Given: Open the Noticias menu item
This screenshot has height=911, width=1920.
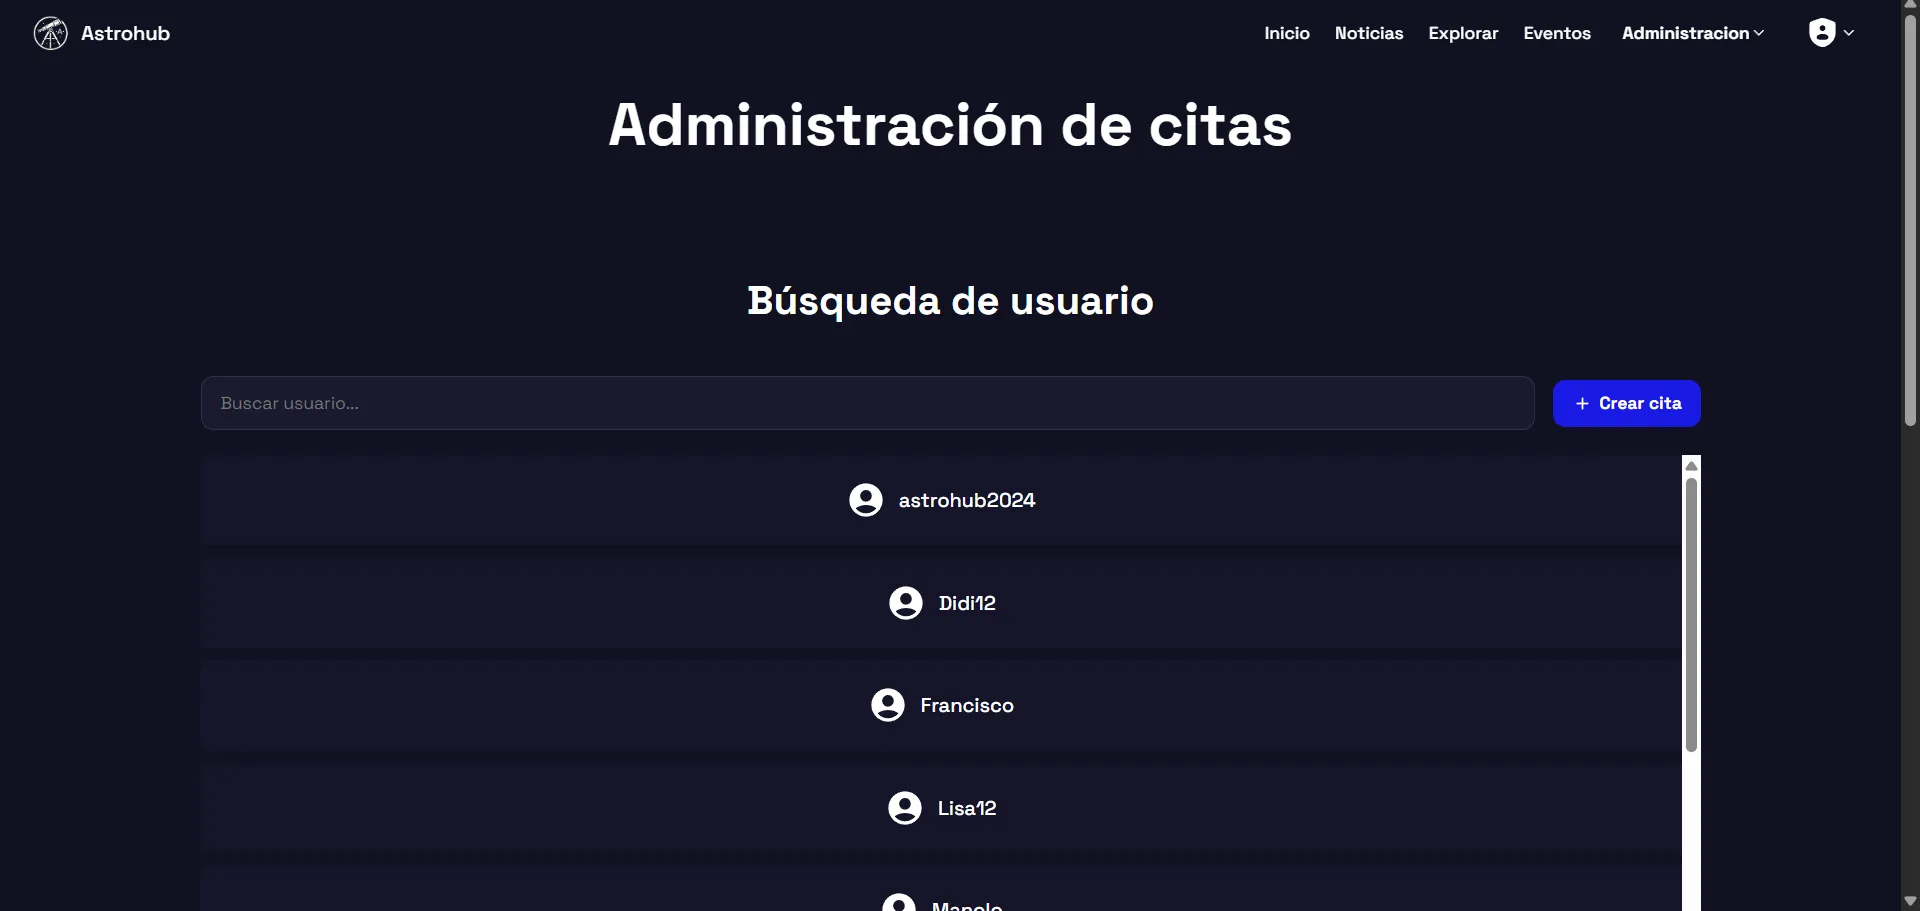Looking at the screenshot, I should coord(1369,33).
